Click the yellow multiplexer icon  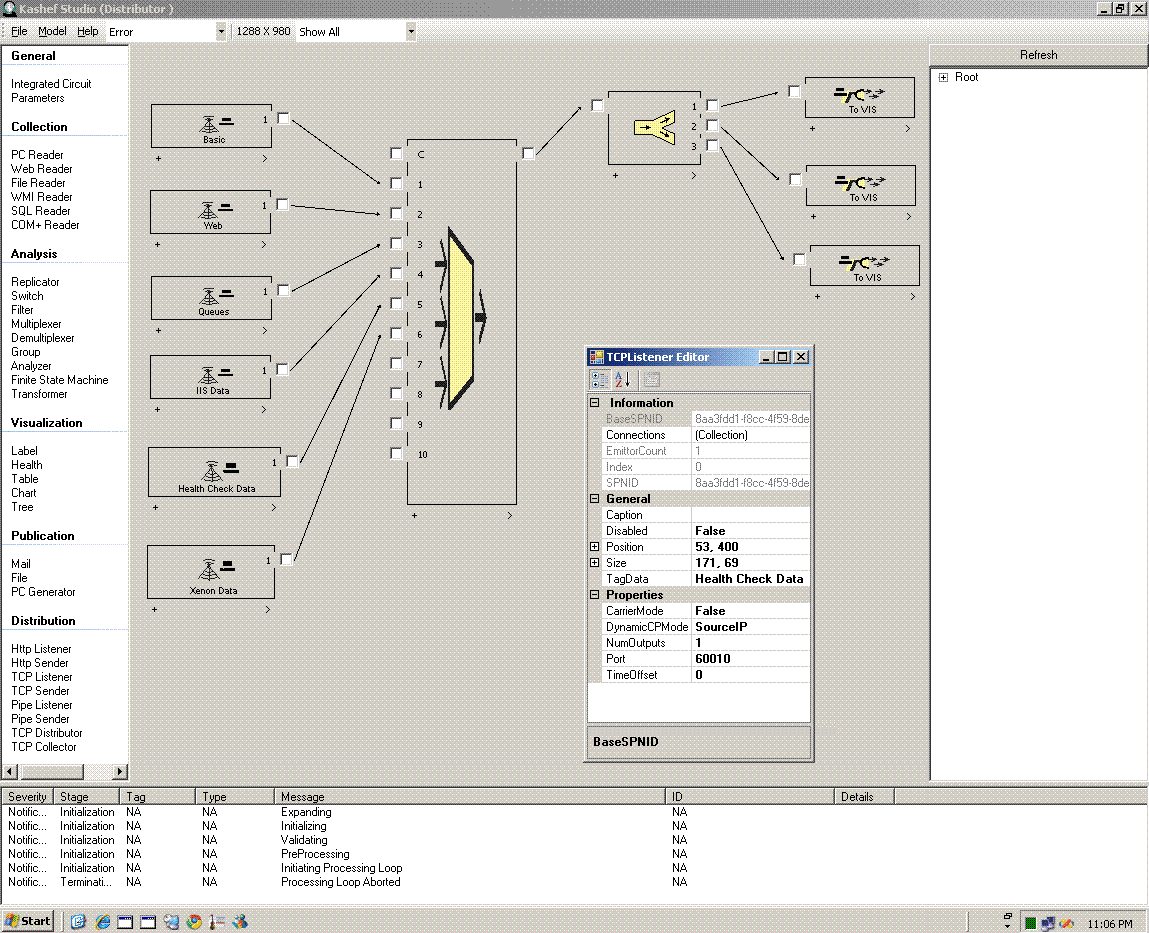462,318
